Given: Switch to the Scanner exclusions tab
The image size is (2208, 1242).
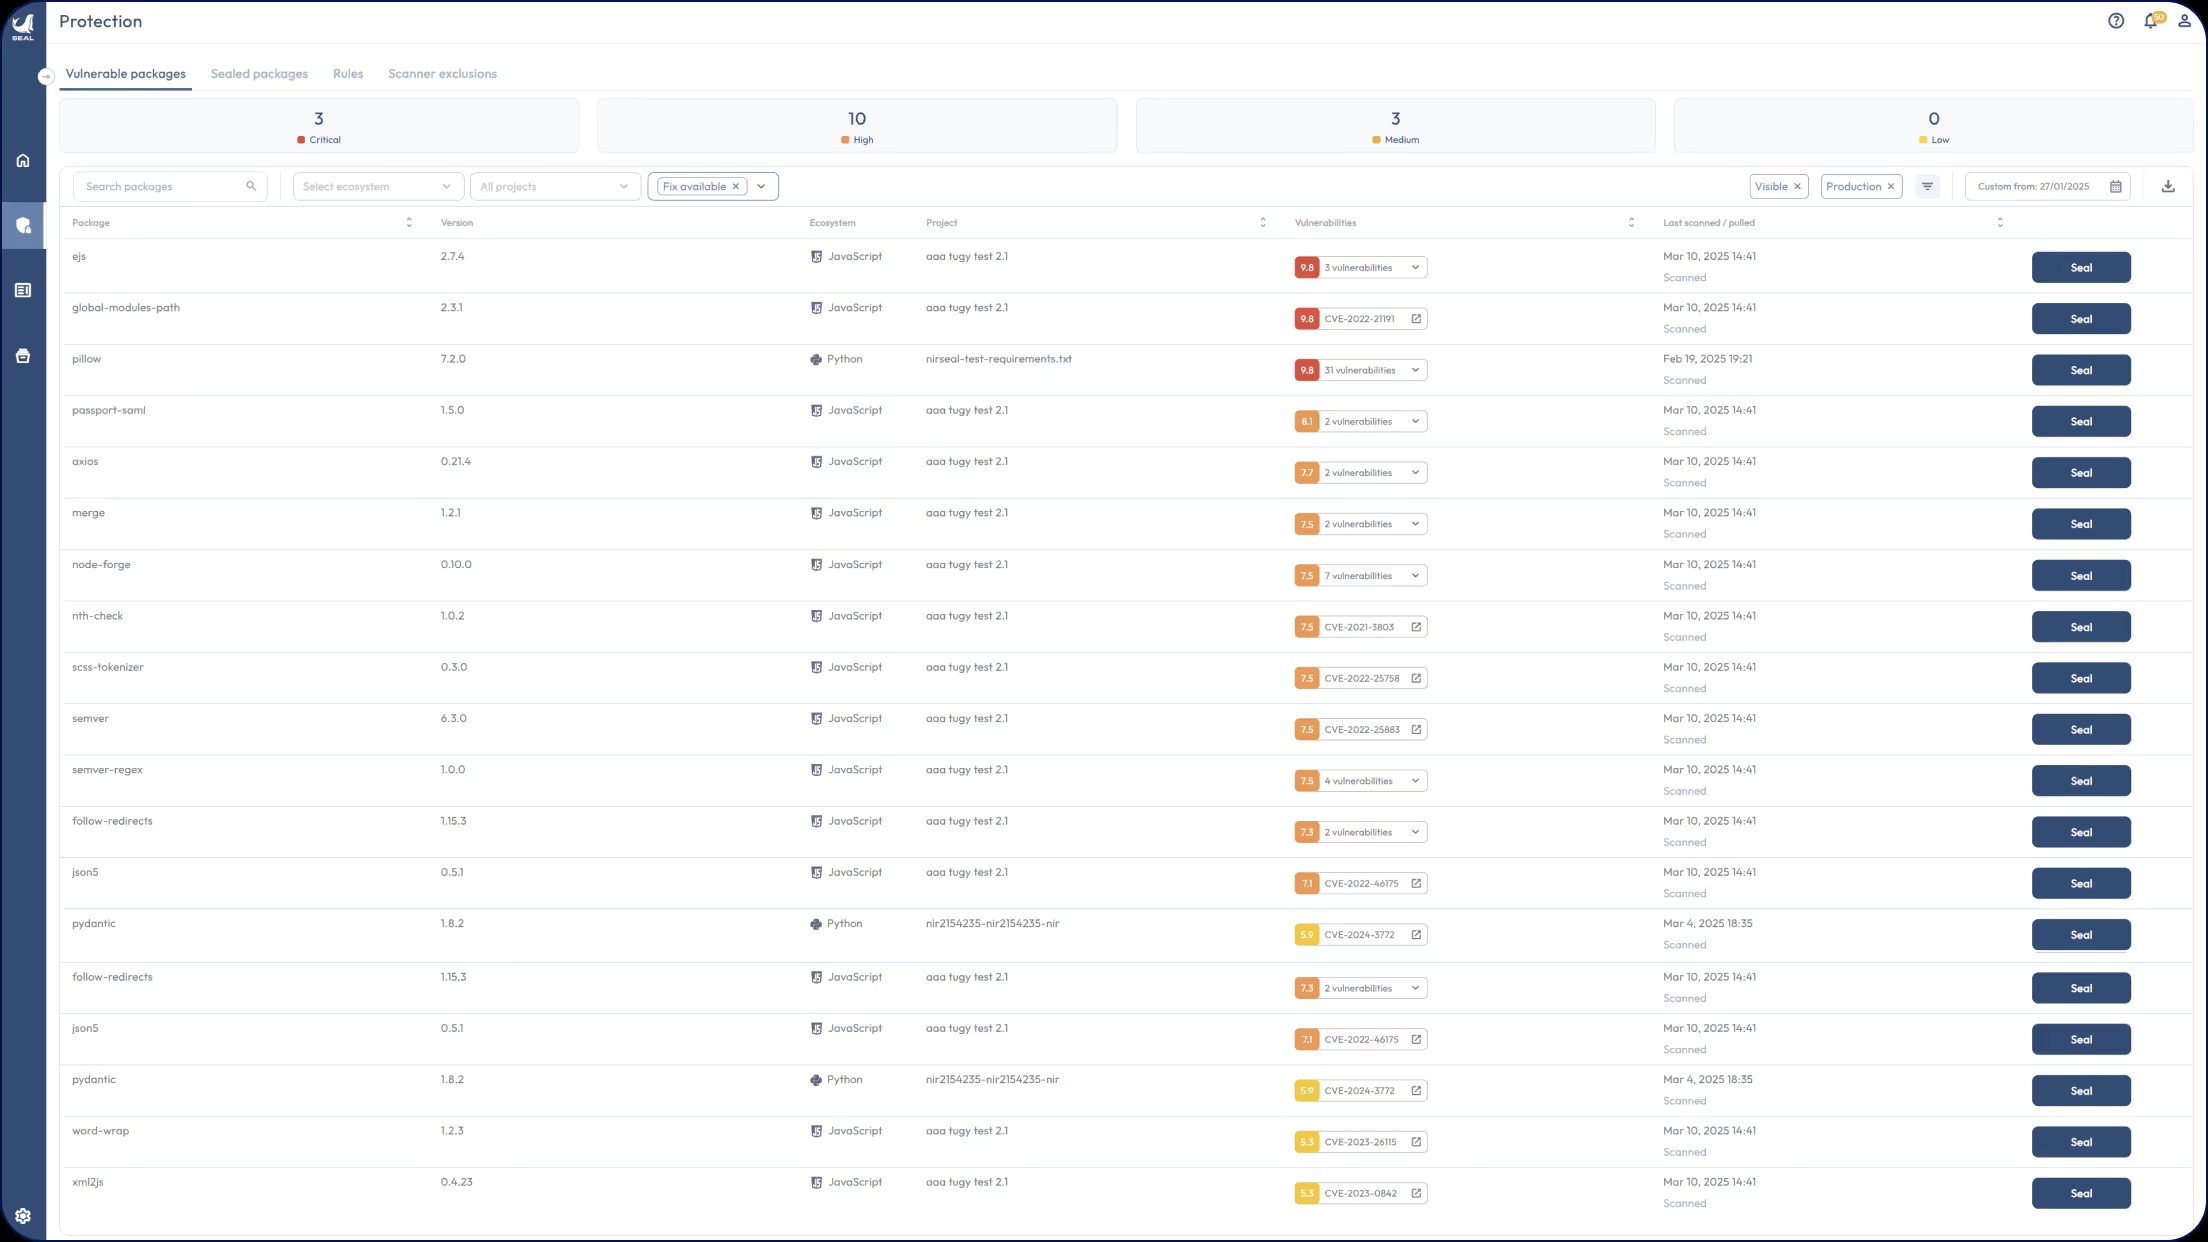Looking at the screenshot, I should click(x=442, y=74).
